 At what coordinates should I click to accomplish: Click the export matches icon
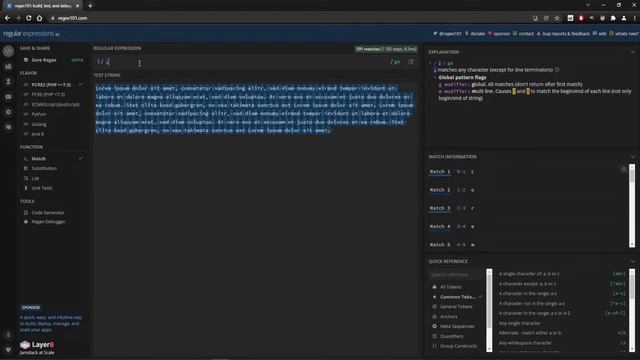624,169
